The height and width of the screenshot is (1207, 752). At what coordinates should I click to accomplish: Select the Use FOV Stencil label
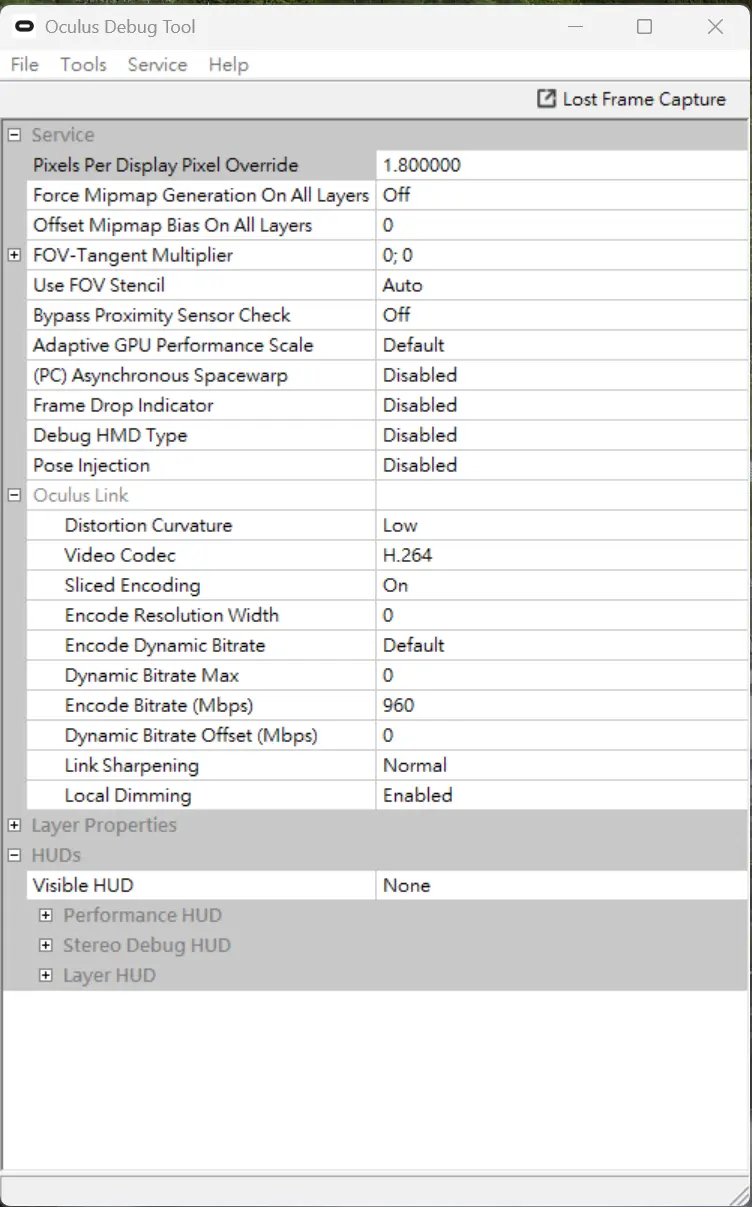click(x=99, y=285)
